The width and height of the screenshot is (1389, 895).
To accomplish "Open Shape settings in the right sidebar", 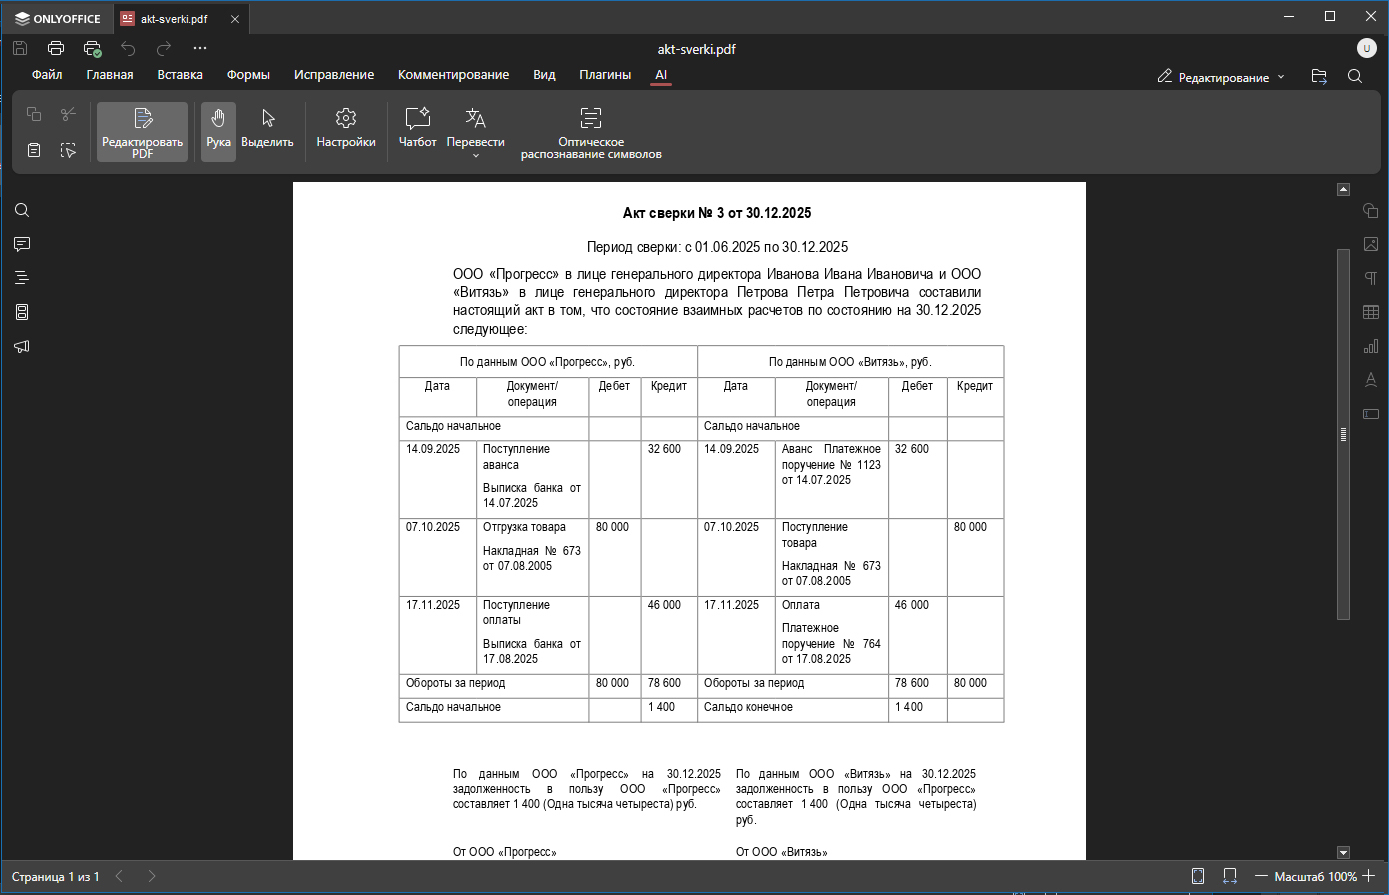I will [1371, 210].
